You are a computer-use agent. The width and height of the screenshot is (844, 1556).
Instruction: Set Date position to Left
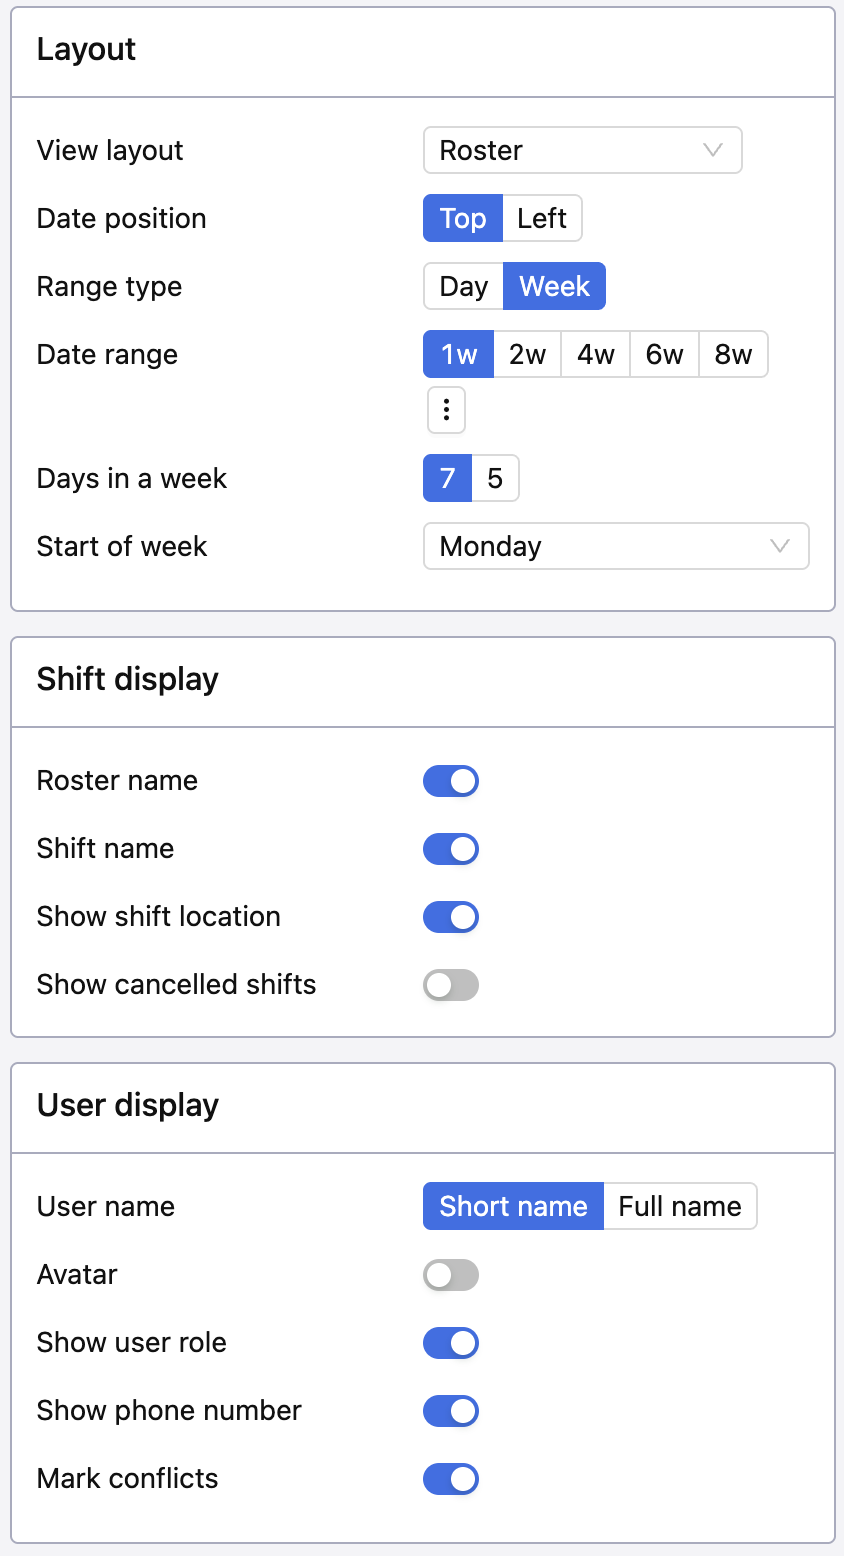[542, 218]
